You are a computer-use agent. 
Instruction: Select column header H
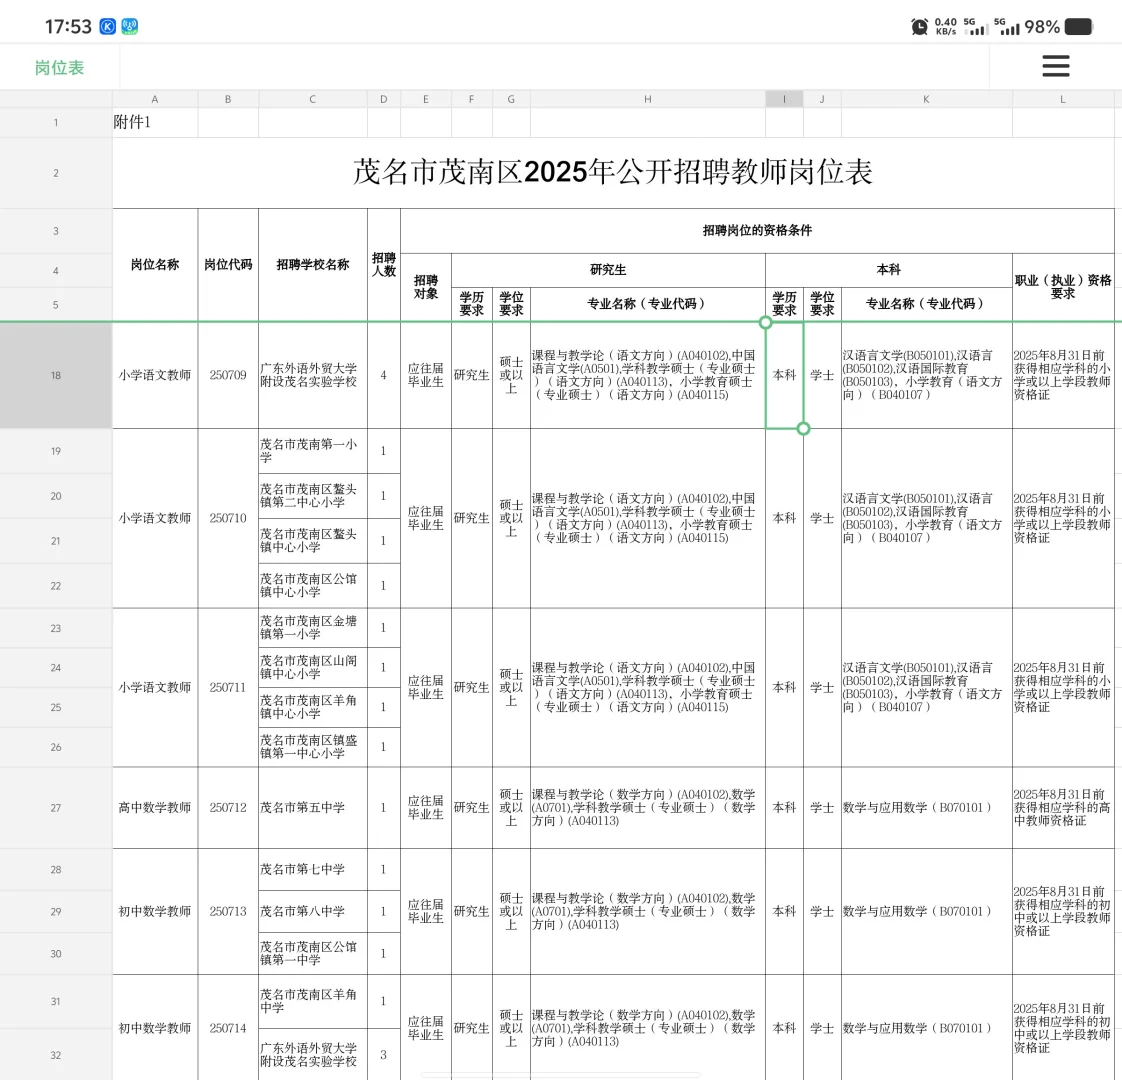click(x=648, y=99)
